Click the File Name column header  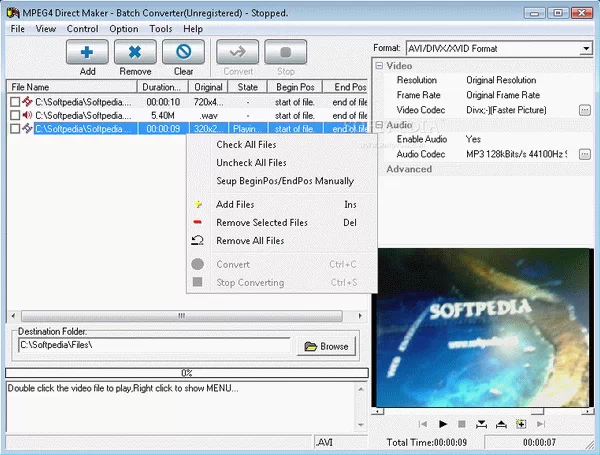[72, 87]
